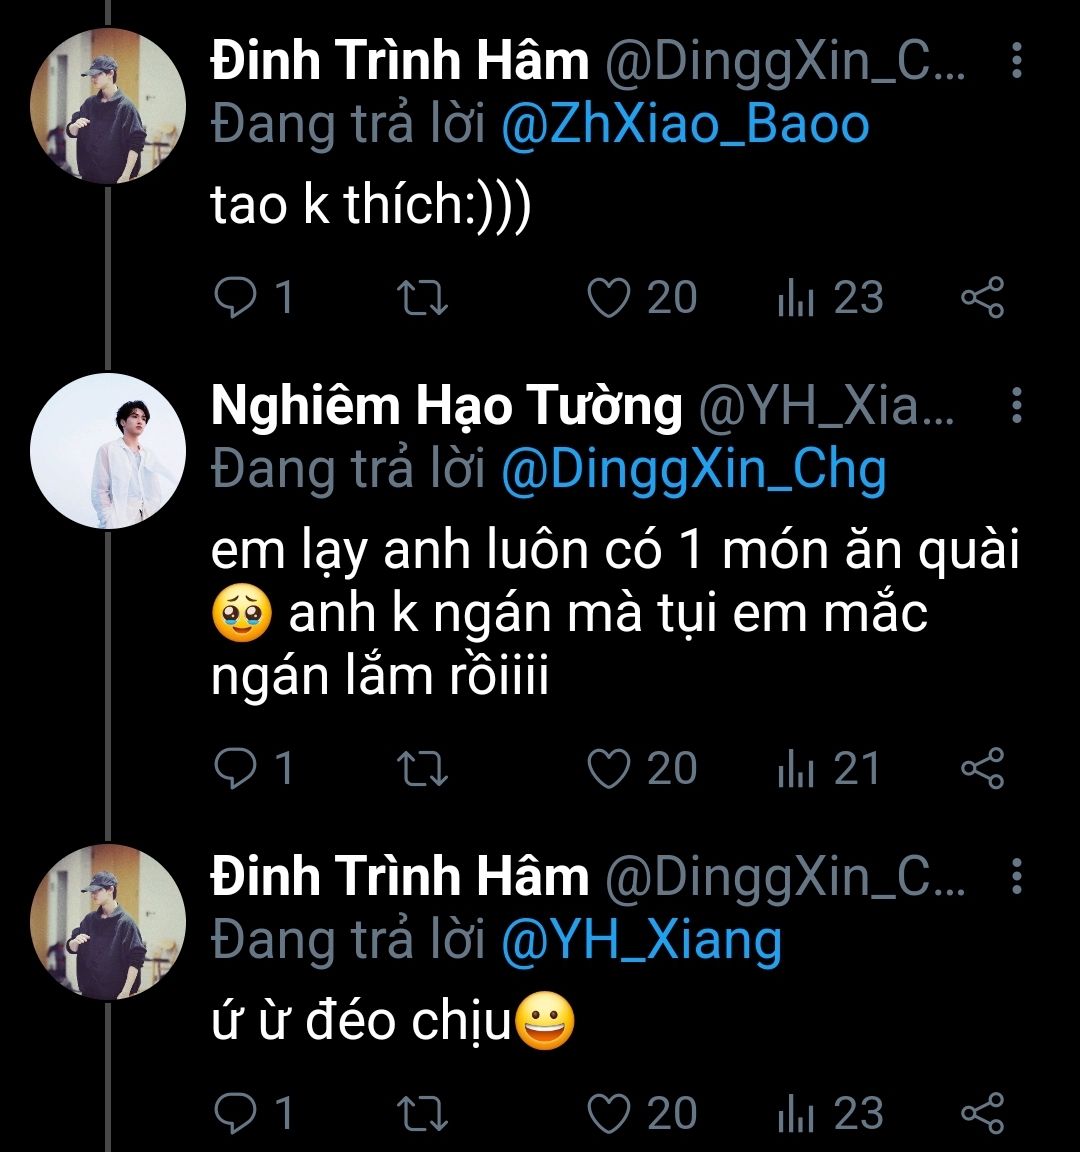Open the @YH_Xiang mention link
The width and height of the screenshot is (1080, 1152).
pyautogui.click(x=641, y=941)
